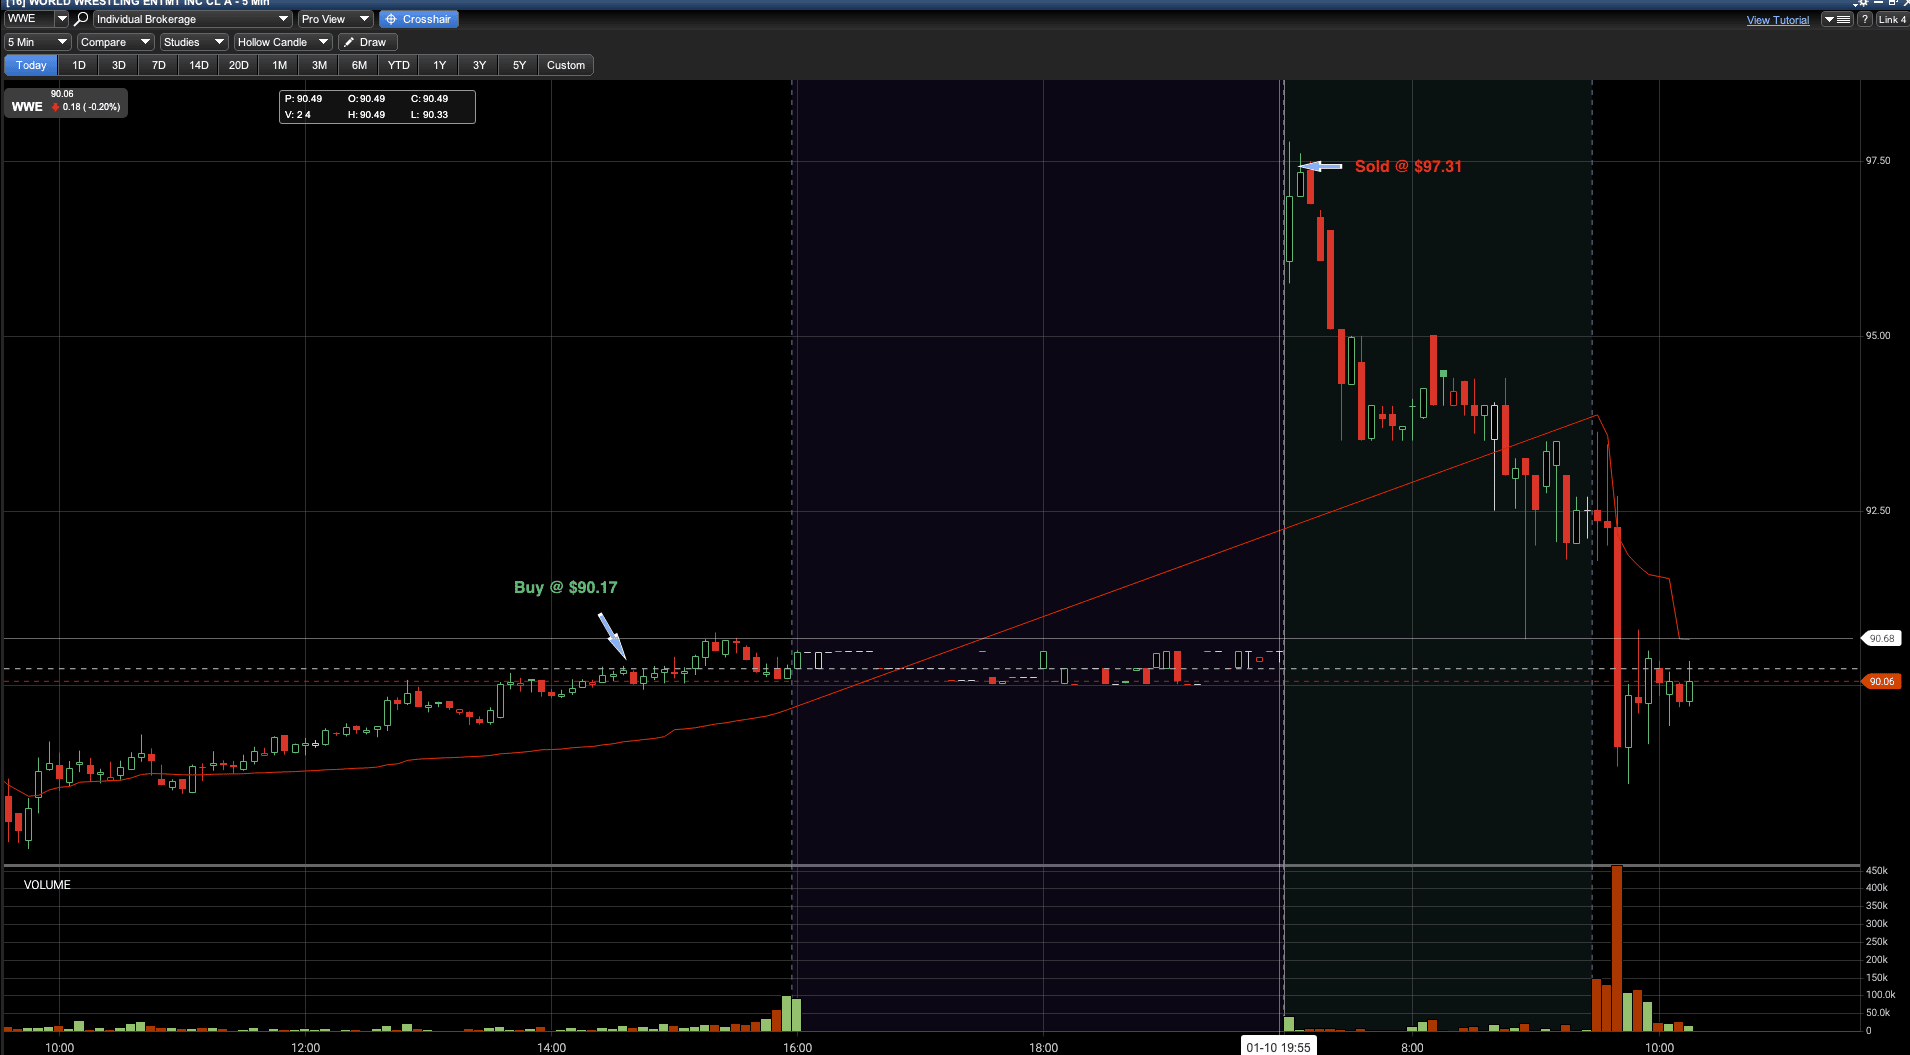Viewport: 1910px width, 1055px height.
Task: Search for a symbol with the magnifier icon
Action: (x=81, y=19)
